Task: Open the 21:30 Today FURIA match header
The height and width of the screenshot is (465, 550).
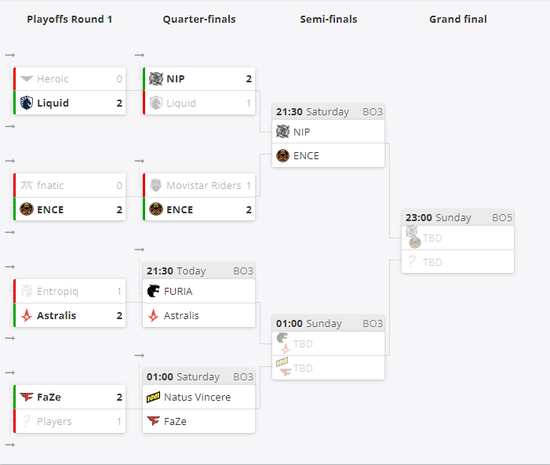Action: tap(199, 271)
